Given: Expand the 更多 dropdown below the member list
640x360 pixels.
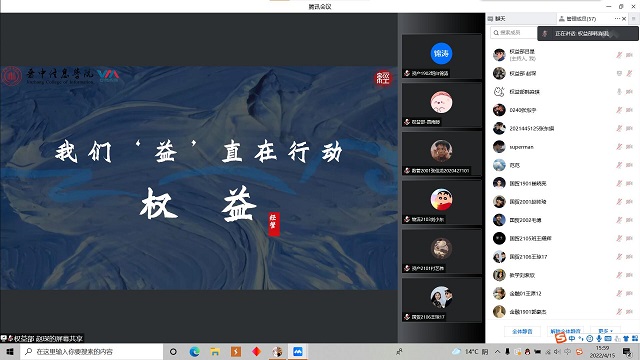Looking at the screenshot, I should (605, 331).
